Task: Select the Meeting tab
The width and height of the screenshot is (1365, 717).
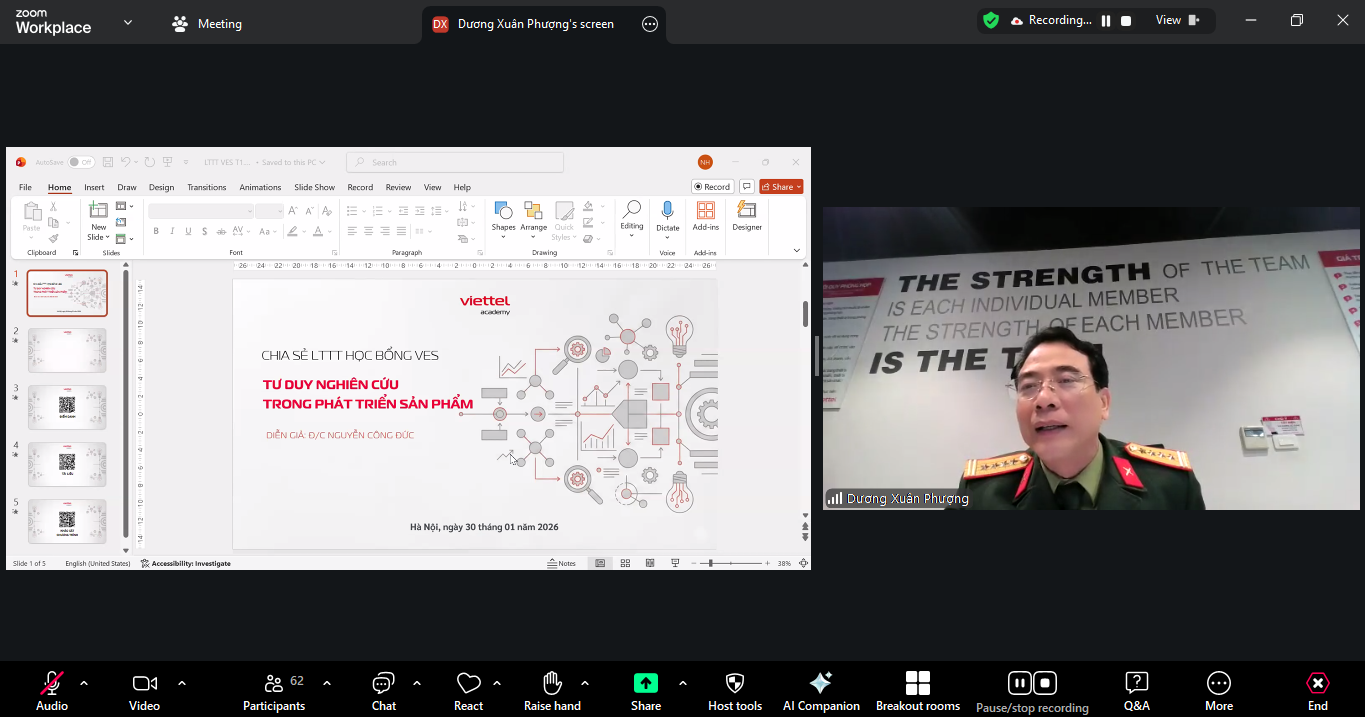Action: coord(207,24)
